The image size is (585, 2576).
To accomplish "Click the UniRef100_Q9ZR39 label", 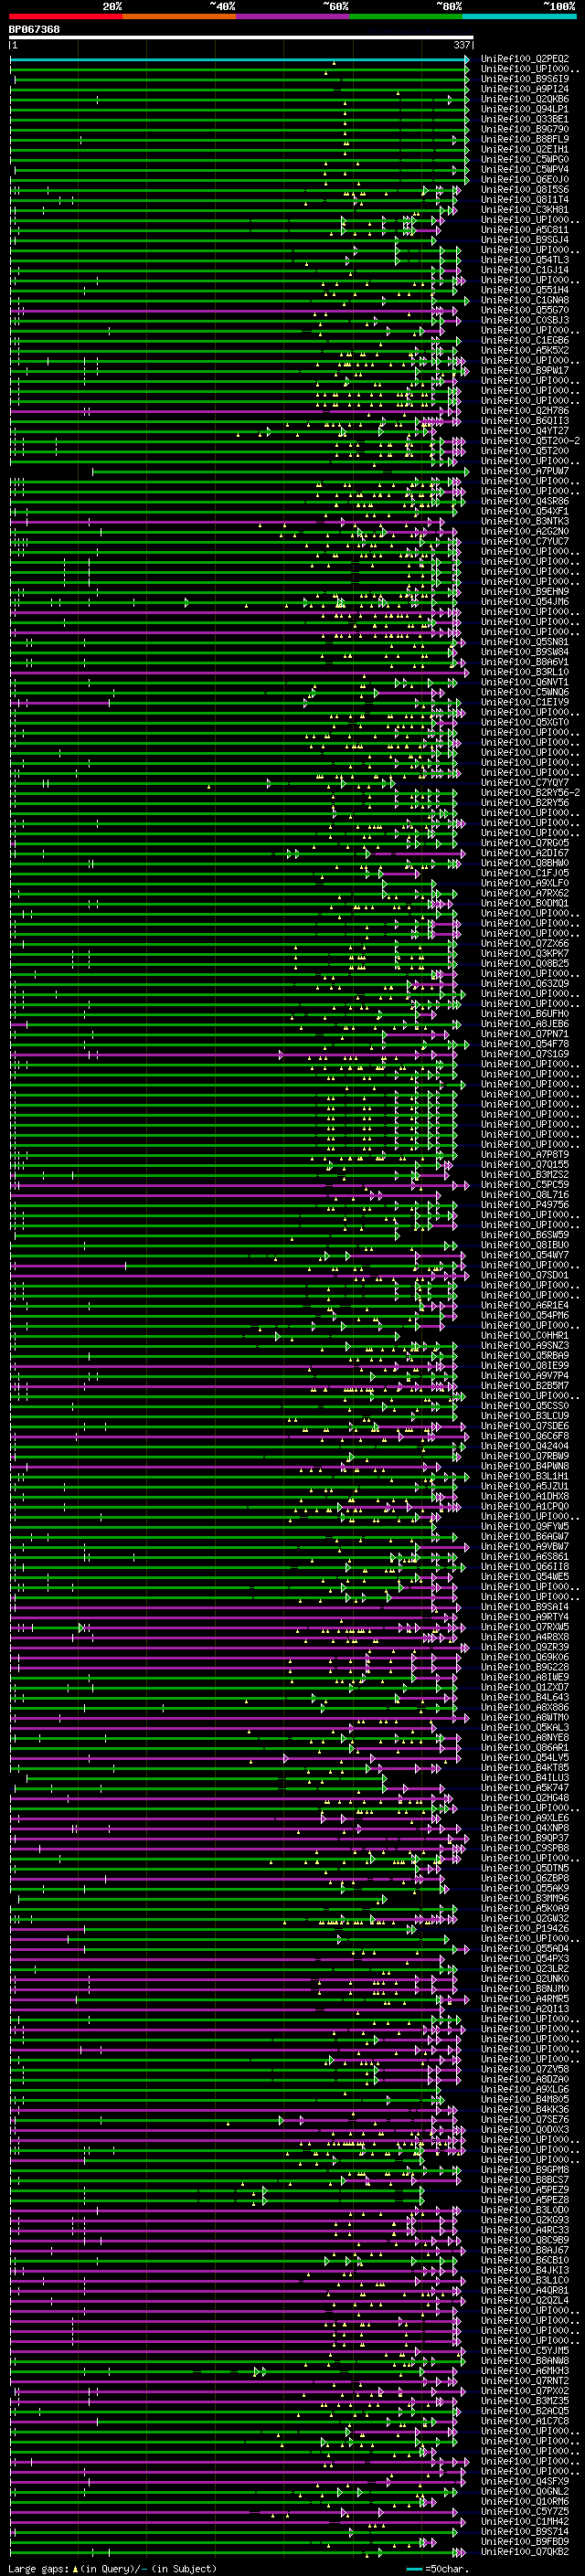I will (525, 1647).
